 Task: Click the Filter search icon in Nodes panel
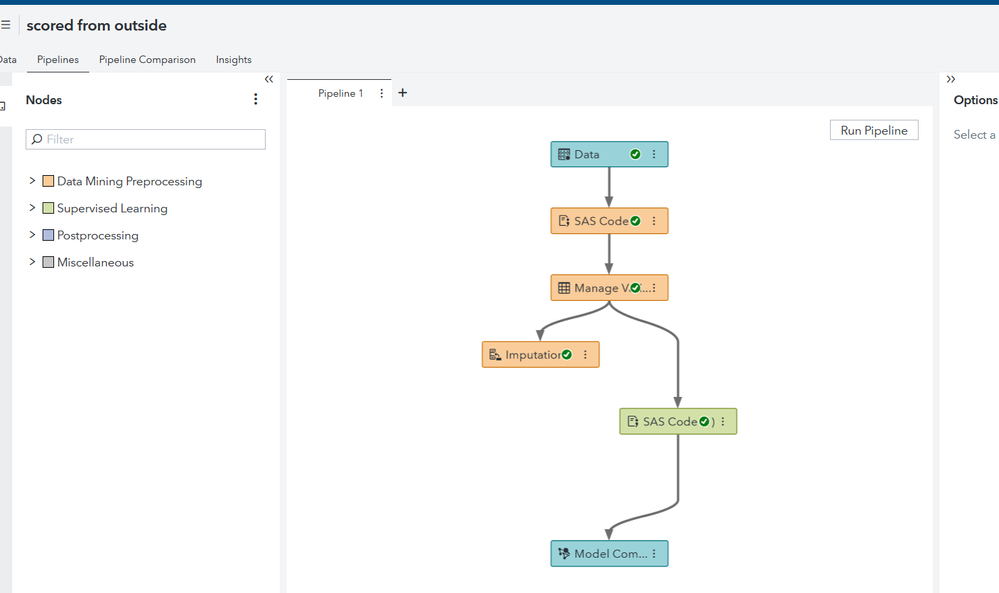[x=36, y=139]
